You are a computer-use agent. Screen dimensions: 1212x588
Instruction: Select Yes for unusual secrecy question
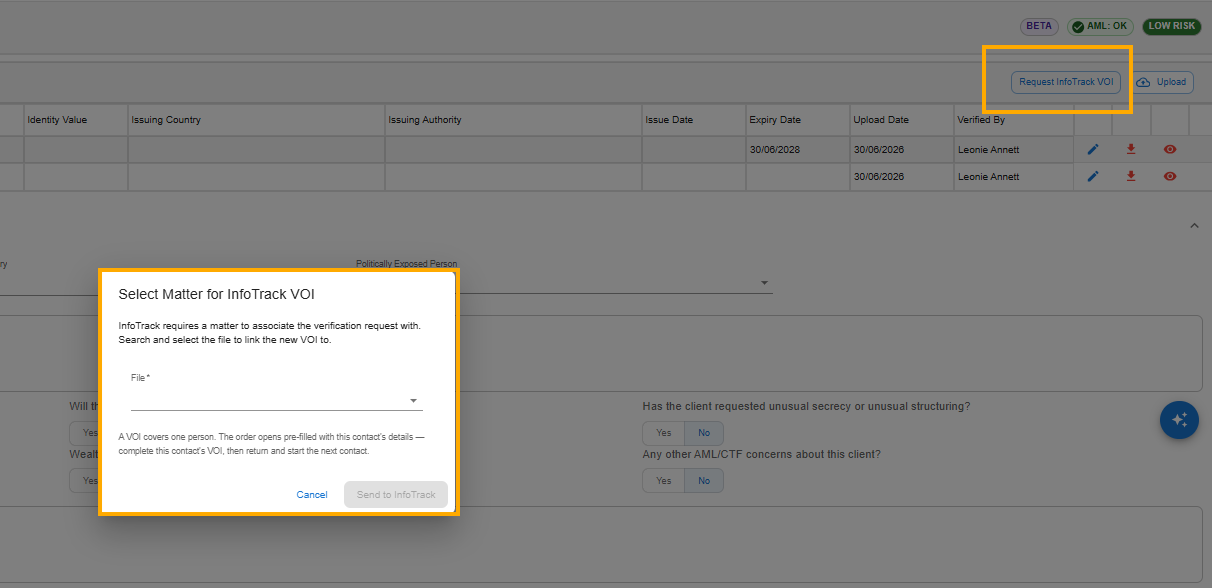pyautogui.click(x=663, y=433)
